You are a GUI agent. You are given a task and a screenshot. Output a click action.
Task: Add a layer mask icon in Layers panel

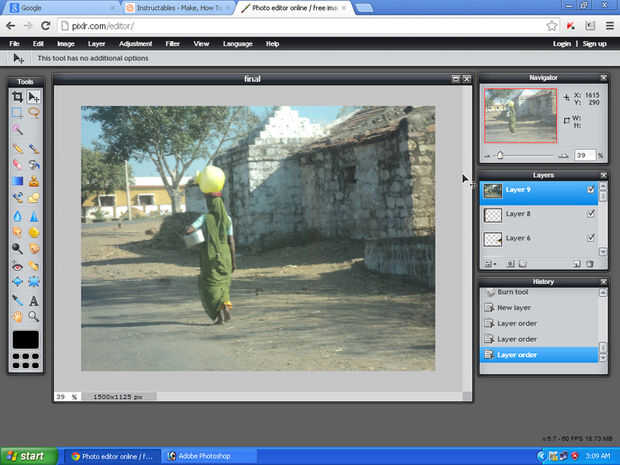(510, 264)
